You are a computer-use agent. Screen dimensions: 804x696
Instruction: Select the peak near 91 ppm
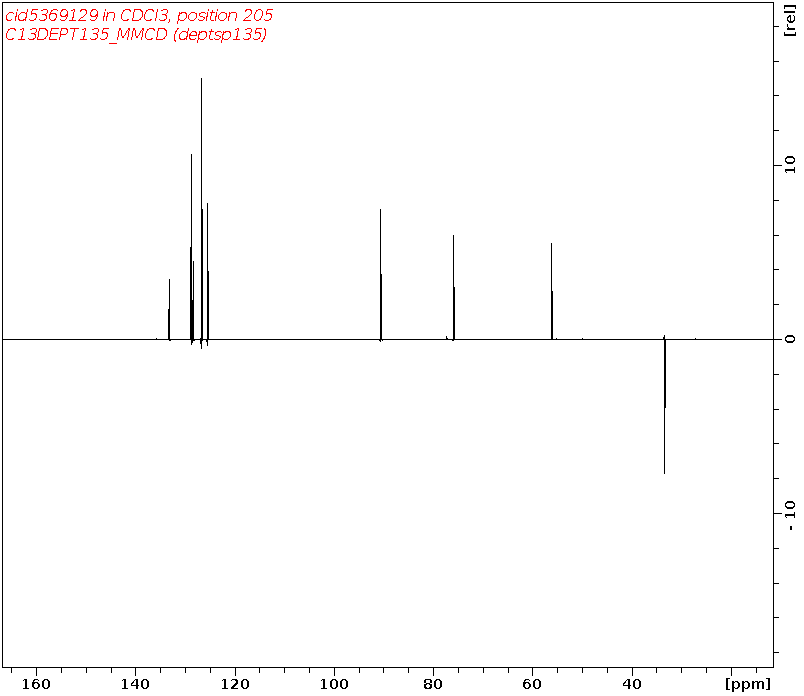click(381, 274)
